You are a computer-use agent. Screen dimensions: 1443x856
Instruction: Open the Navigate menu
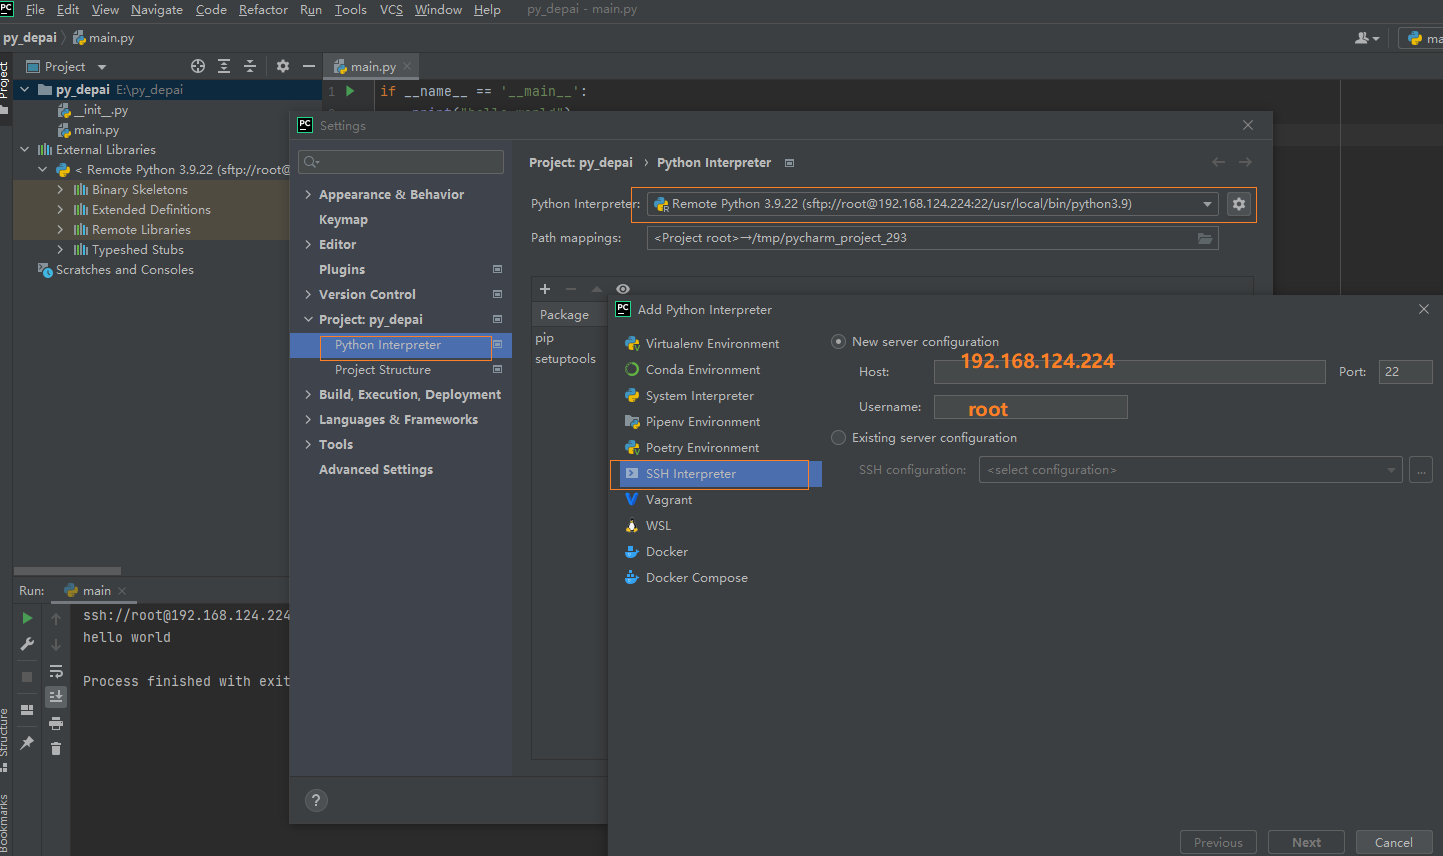click(157, 10)
